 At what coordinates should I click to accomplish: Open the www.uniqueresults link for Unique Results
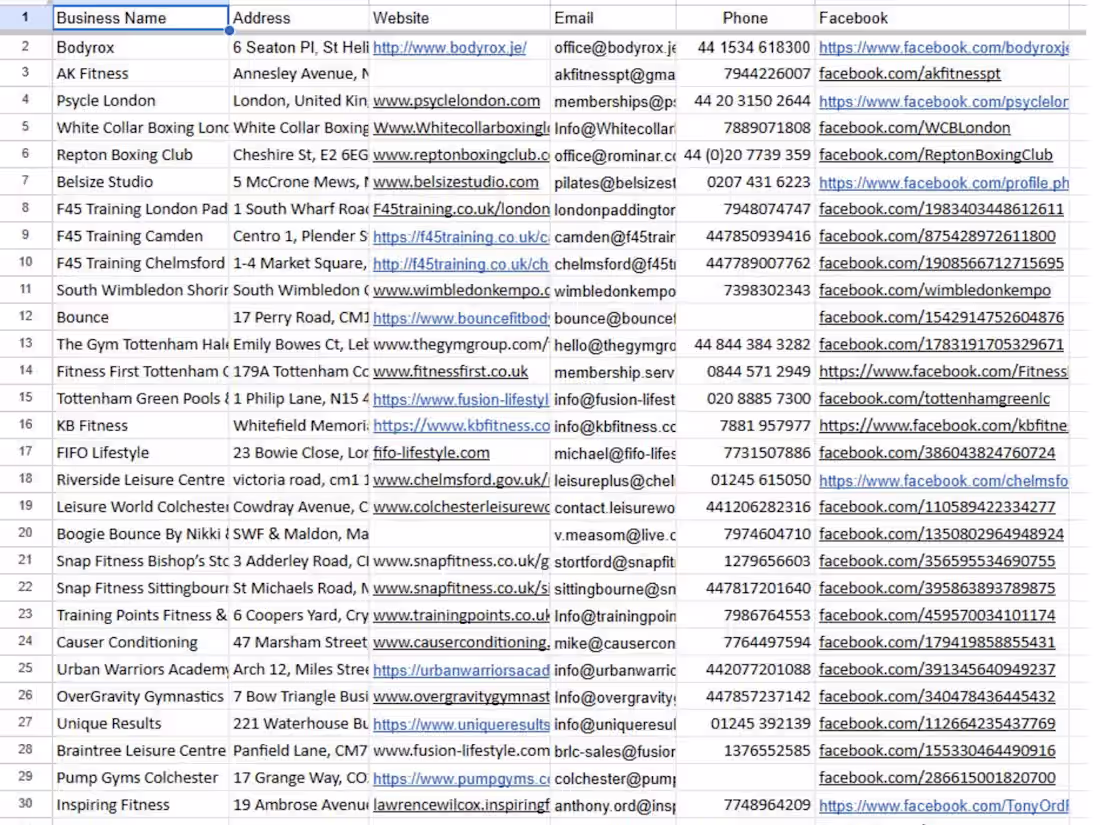(460, 723)
